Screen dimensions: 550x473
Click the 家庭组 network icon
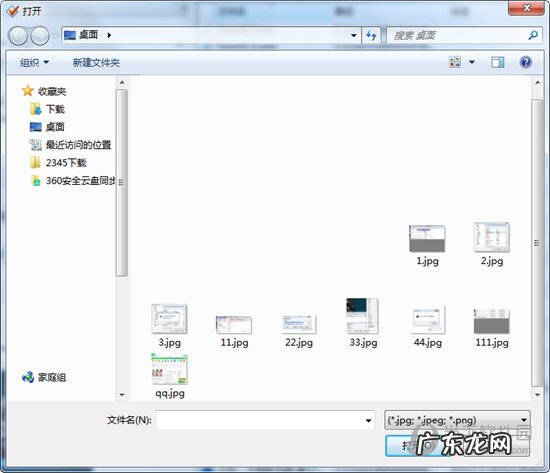(28, 377)
